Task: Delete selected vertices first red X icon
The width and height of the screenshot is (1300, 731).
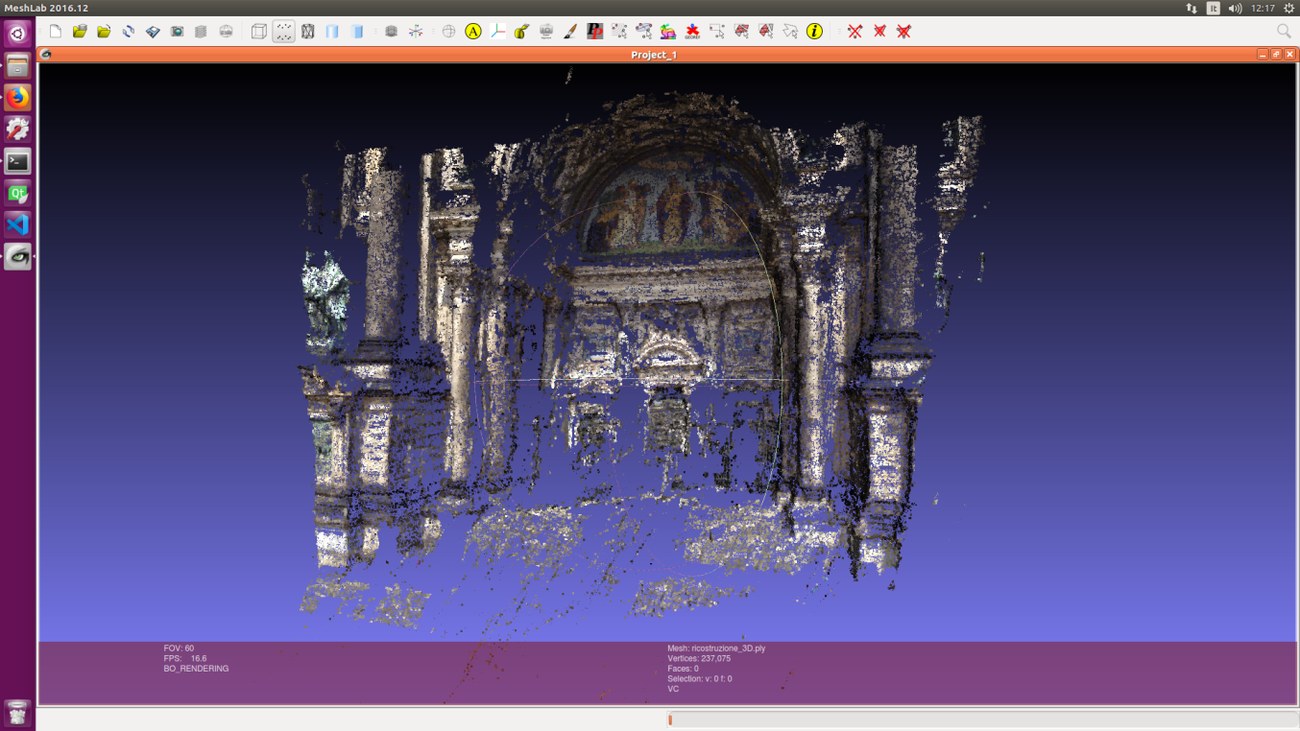Action: pos(855,31)
